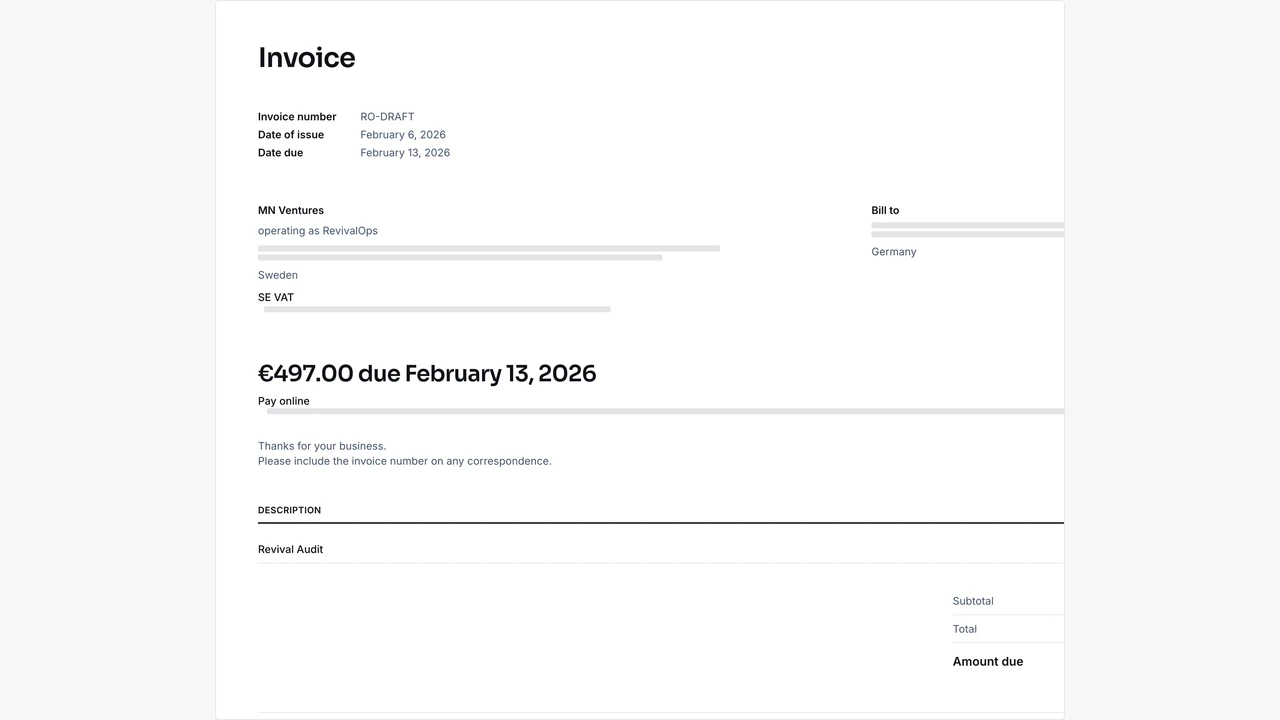
Task: Click the February 13, 2026 due date
Action: [x=405, y=152]
